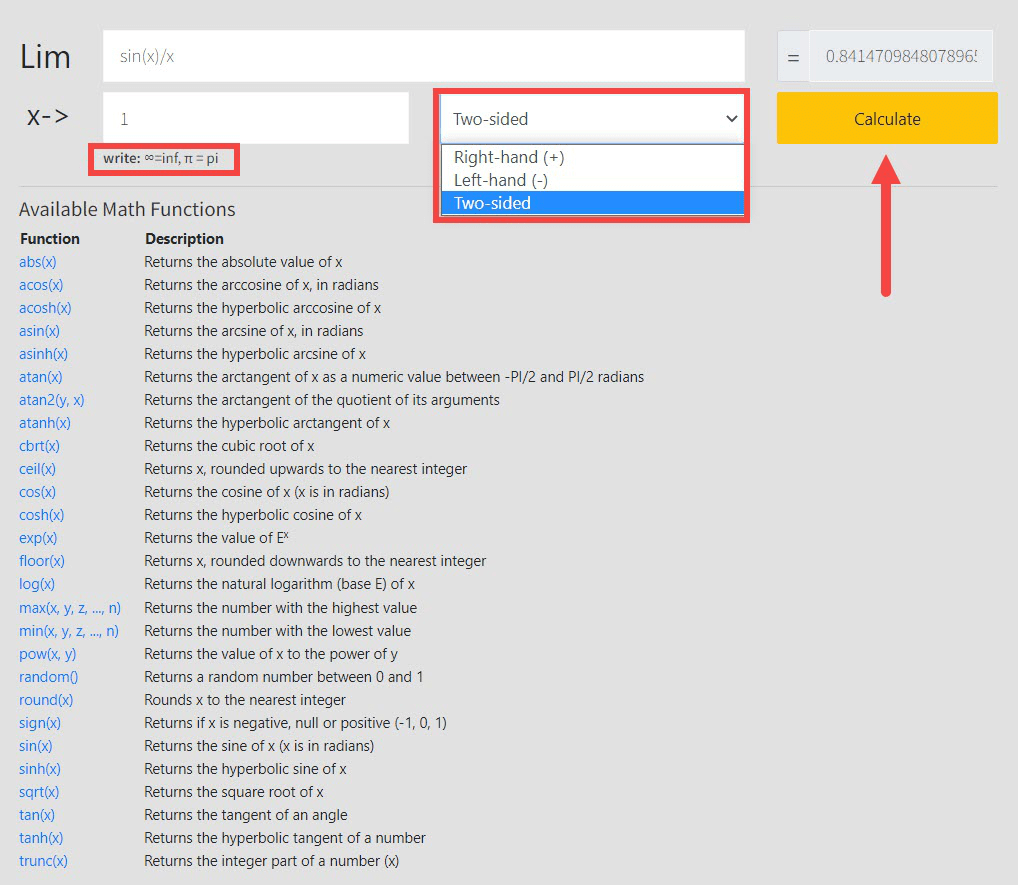Insert the acos(x) function link
This screenshot has height=885, width=1018.
41,285
